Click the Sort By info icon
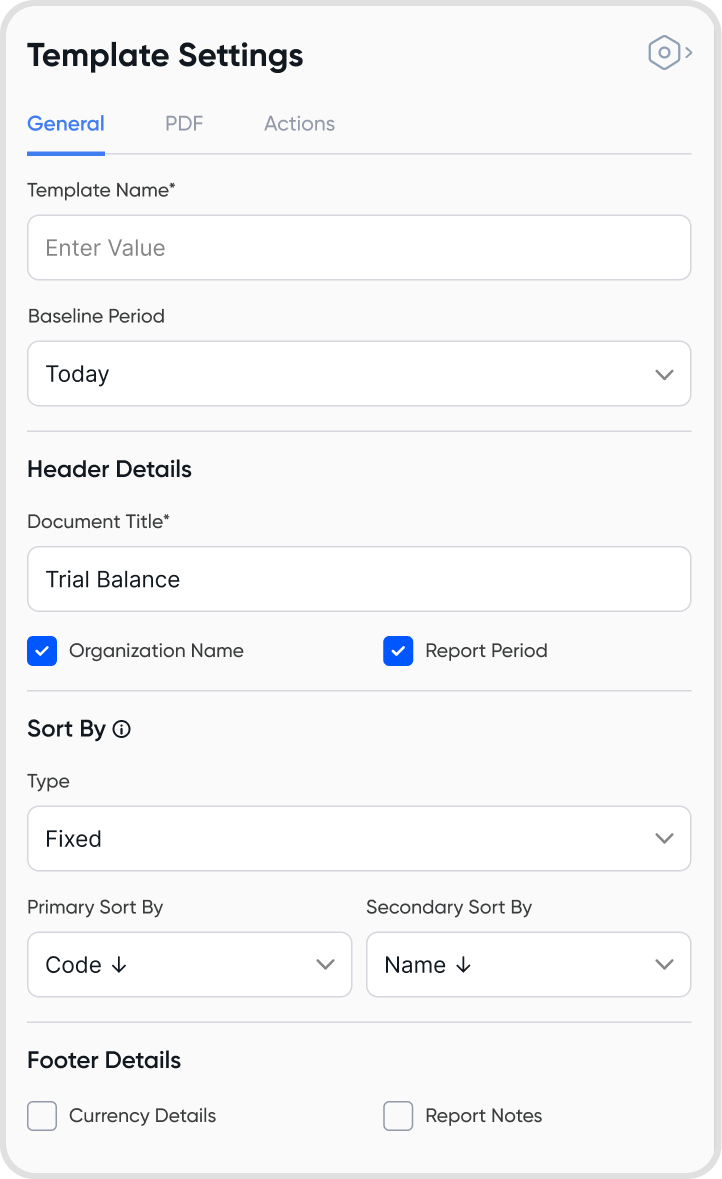The width and height of the screenshot is (722, 1179). (x=122, y=730)
